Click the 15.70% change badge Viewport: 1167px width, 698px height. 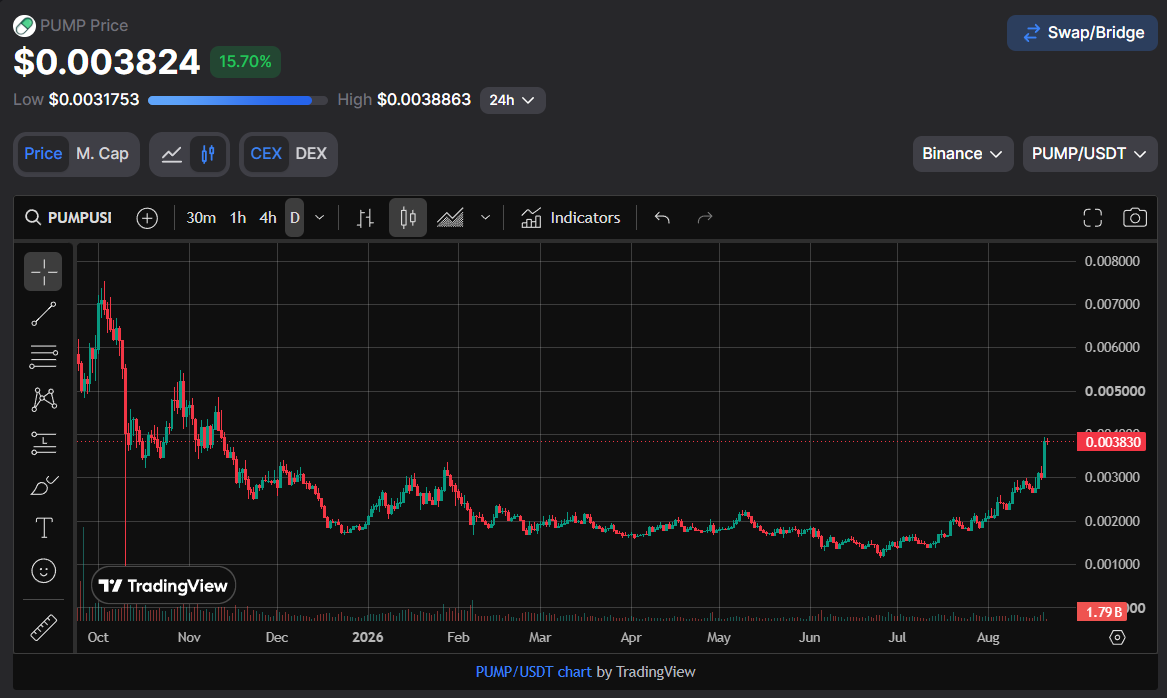pyautogui.click(x=245, y=62)
